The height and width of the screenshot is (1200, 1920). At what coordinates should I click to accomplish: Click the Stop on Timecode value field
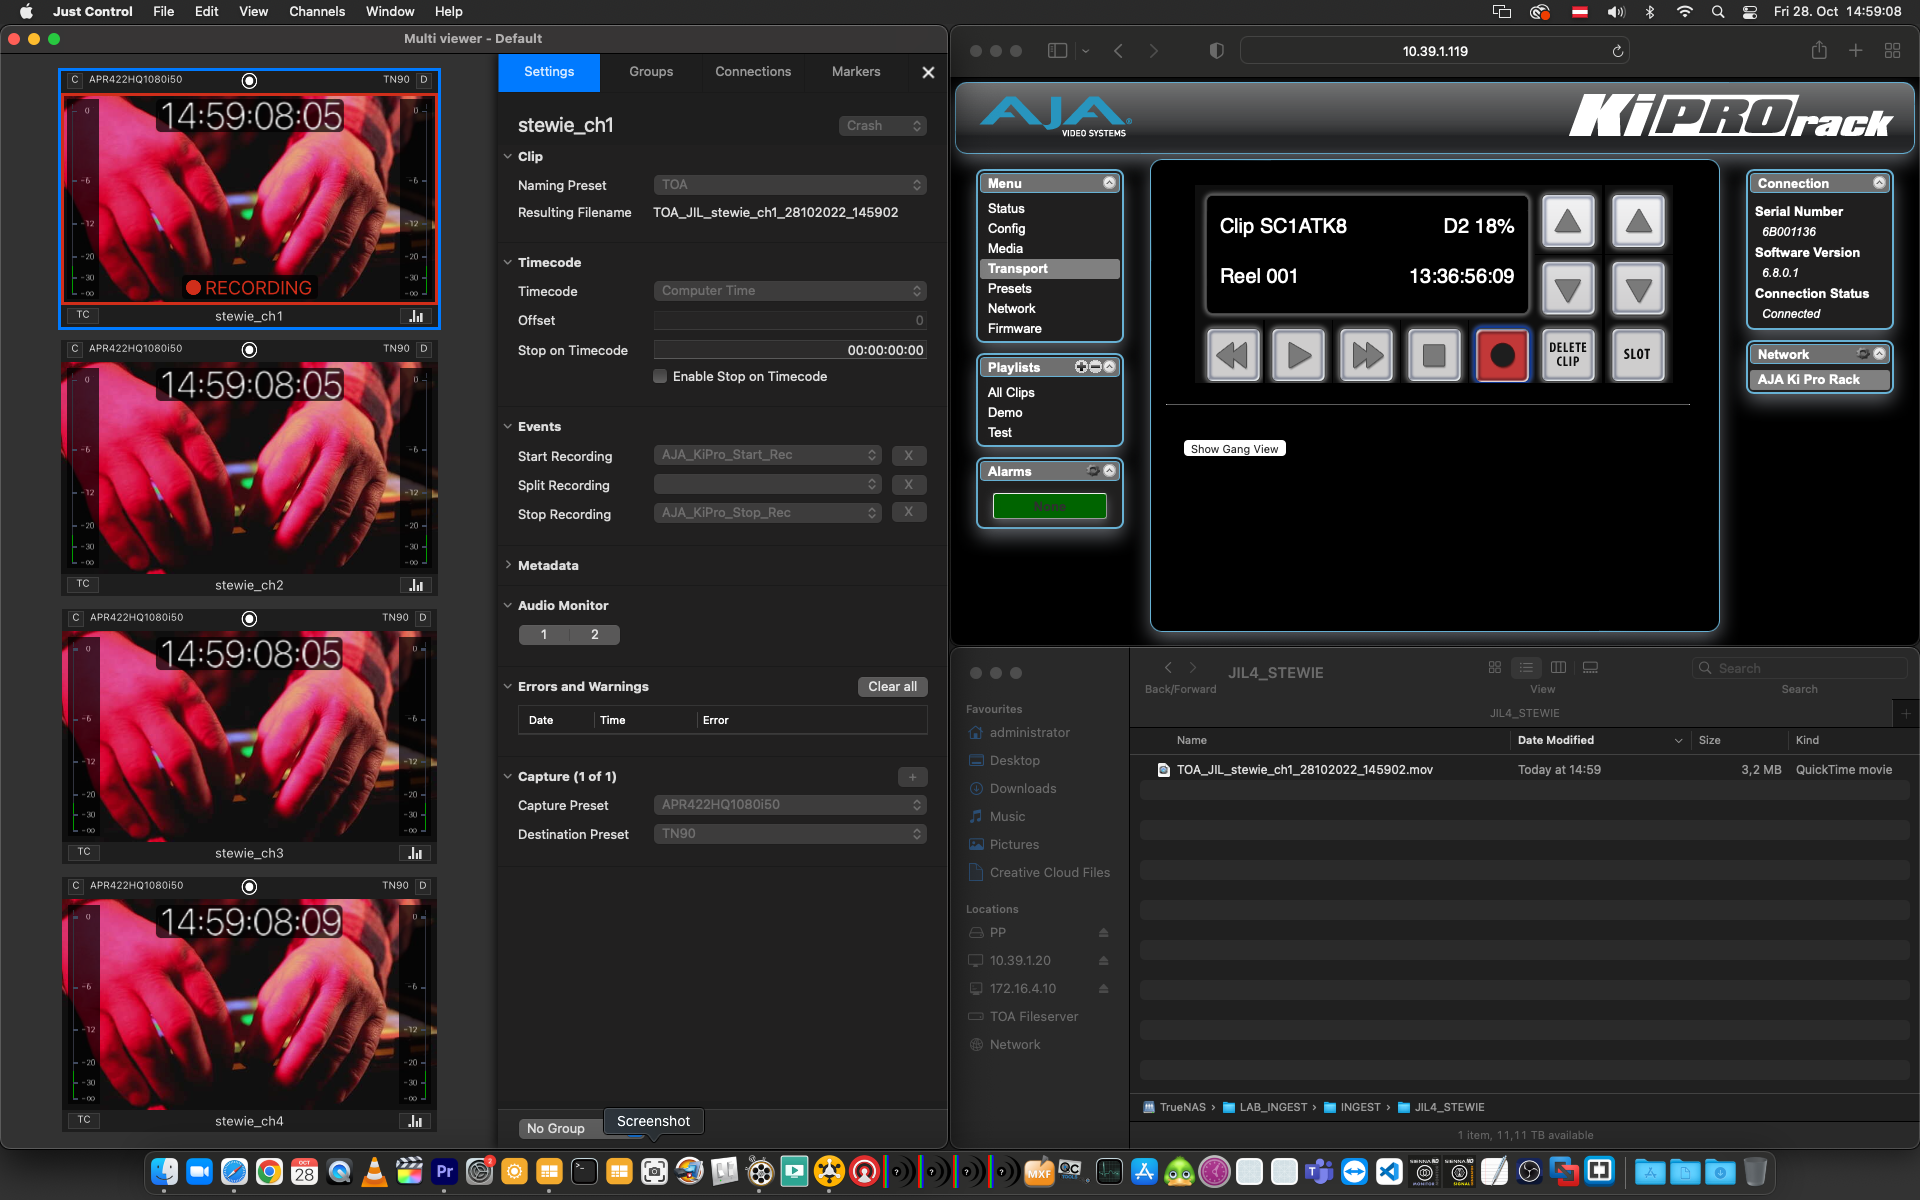coord(790,350)
